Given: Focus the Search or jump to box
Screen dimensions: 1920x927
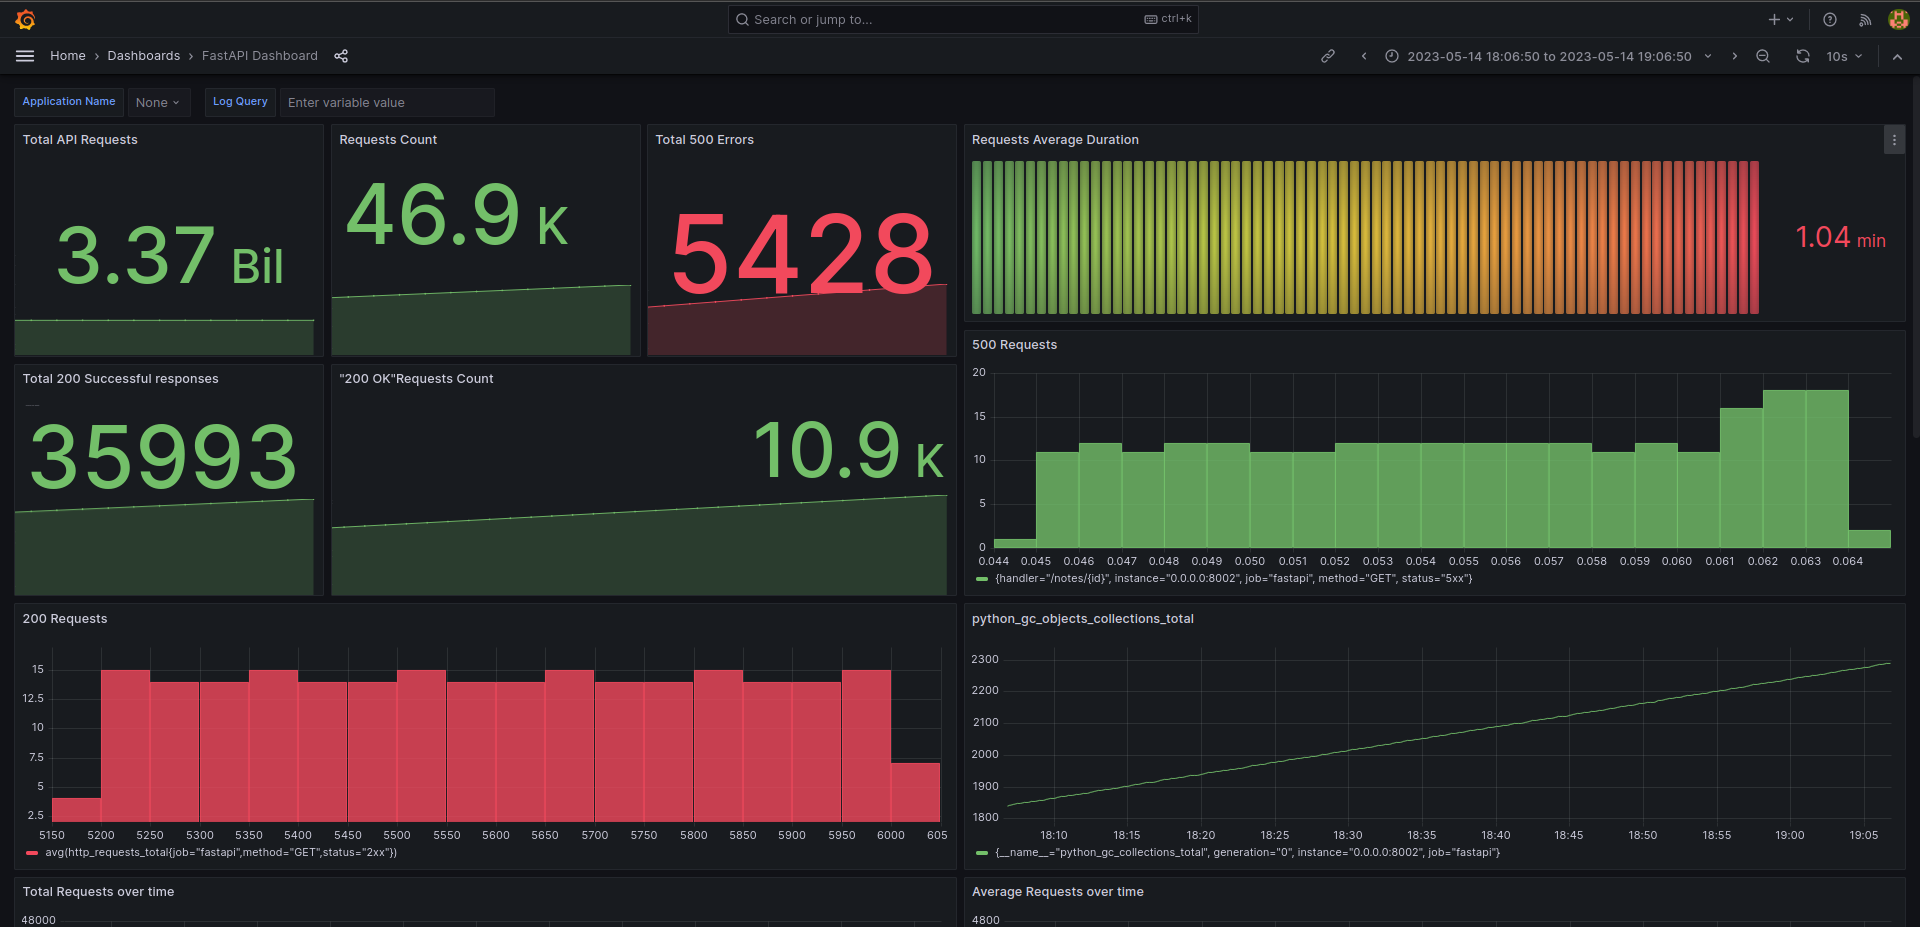Looking at the screenshot, I should pyautogui.click(x=963, y=19).
